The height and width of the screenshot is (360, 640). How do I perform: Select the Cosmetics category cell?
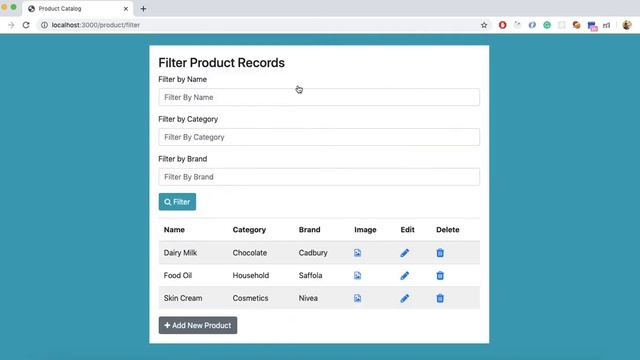(250, 298)
